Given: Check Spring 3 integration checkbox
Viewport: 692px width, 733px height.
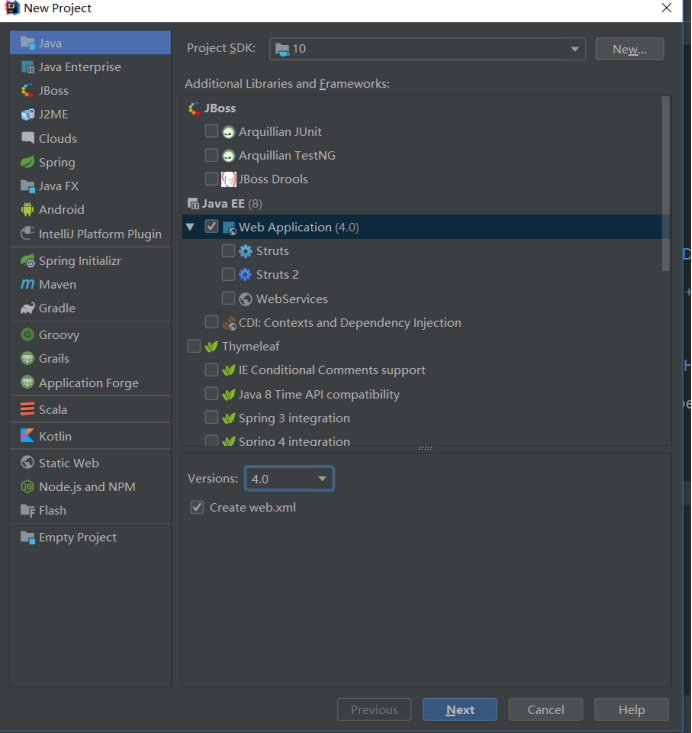Looking at the screenshot, I should coord(211,417).
